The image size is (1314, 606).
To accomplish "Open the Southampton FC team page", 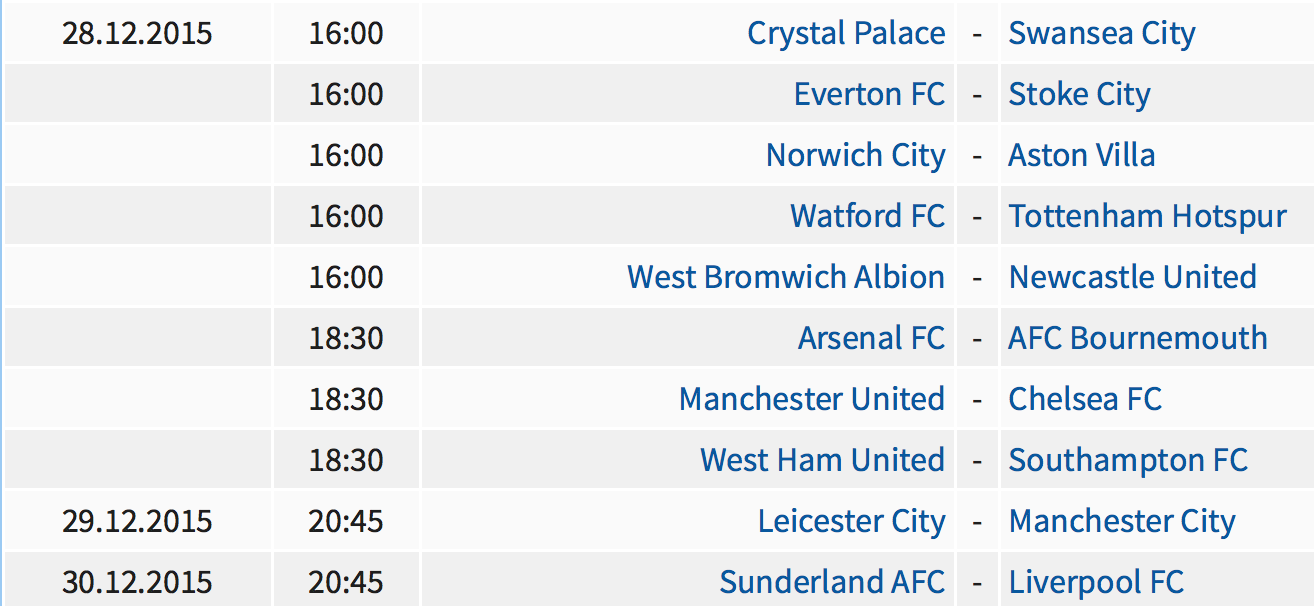I will click(x=1128, y=461).
